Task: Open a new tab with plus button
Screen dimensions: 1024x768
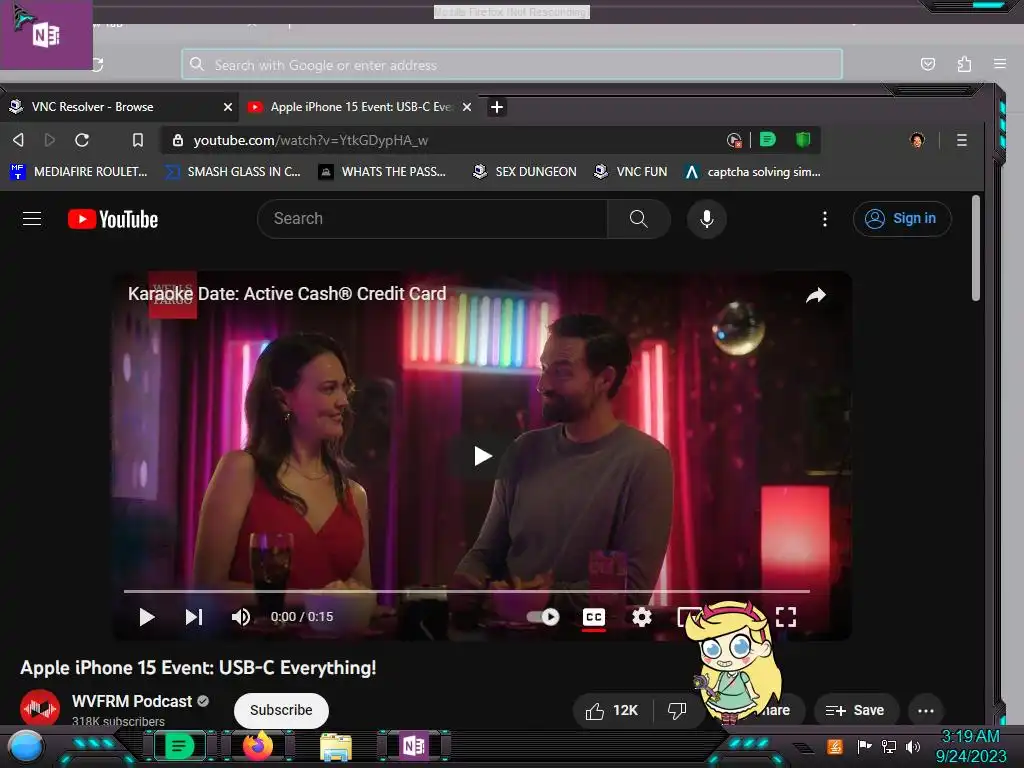Action: [x=496, y=106]
